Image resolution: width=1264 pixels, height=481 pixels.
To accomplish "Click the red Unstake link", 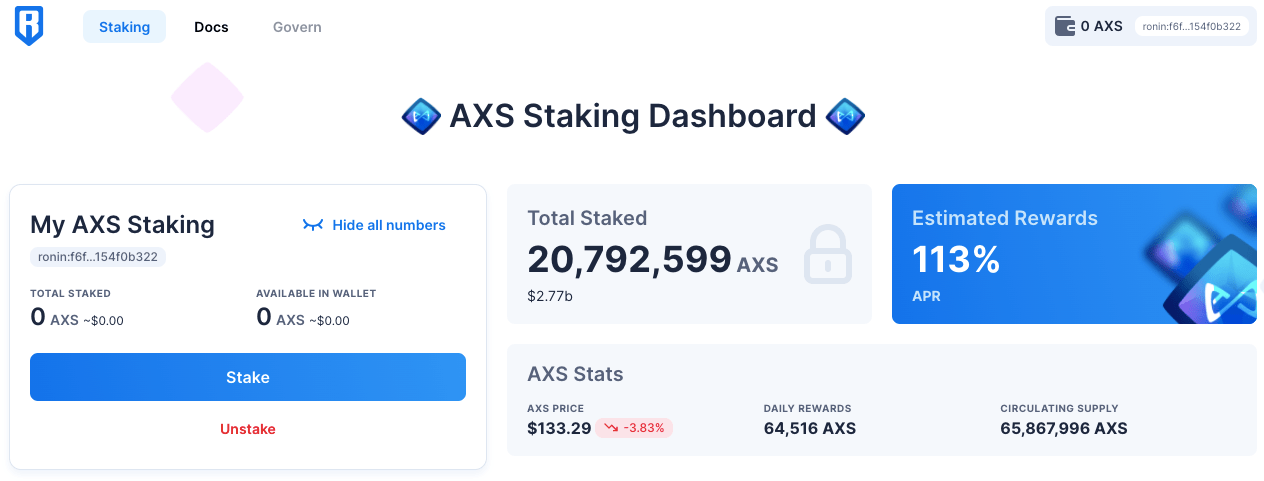I will tap(248, 429).
